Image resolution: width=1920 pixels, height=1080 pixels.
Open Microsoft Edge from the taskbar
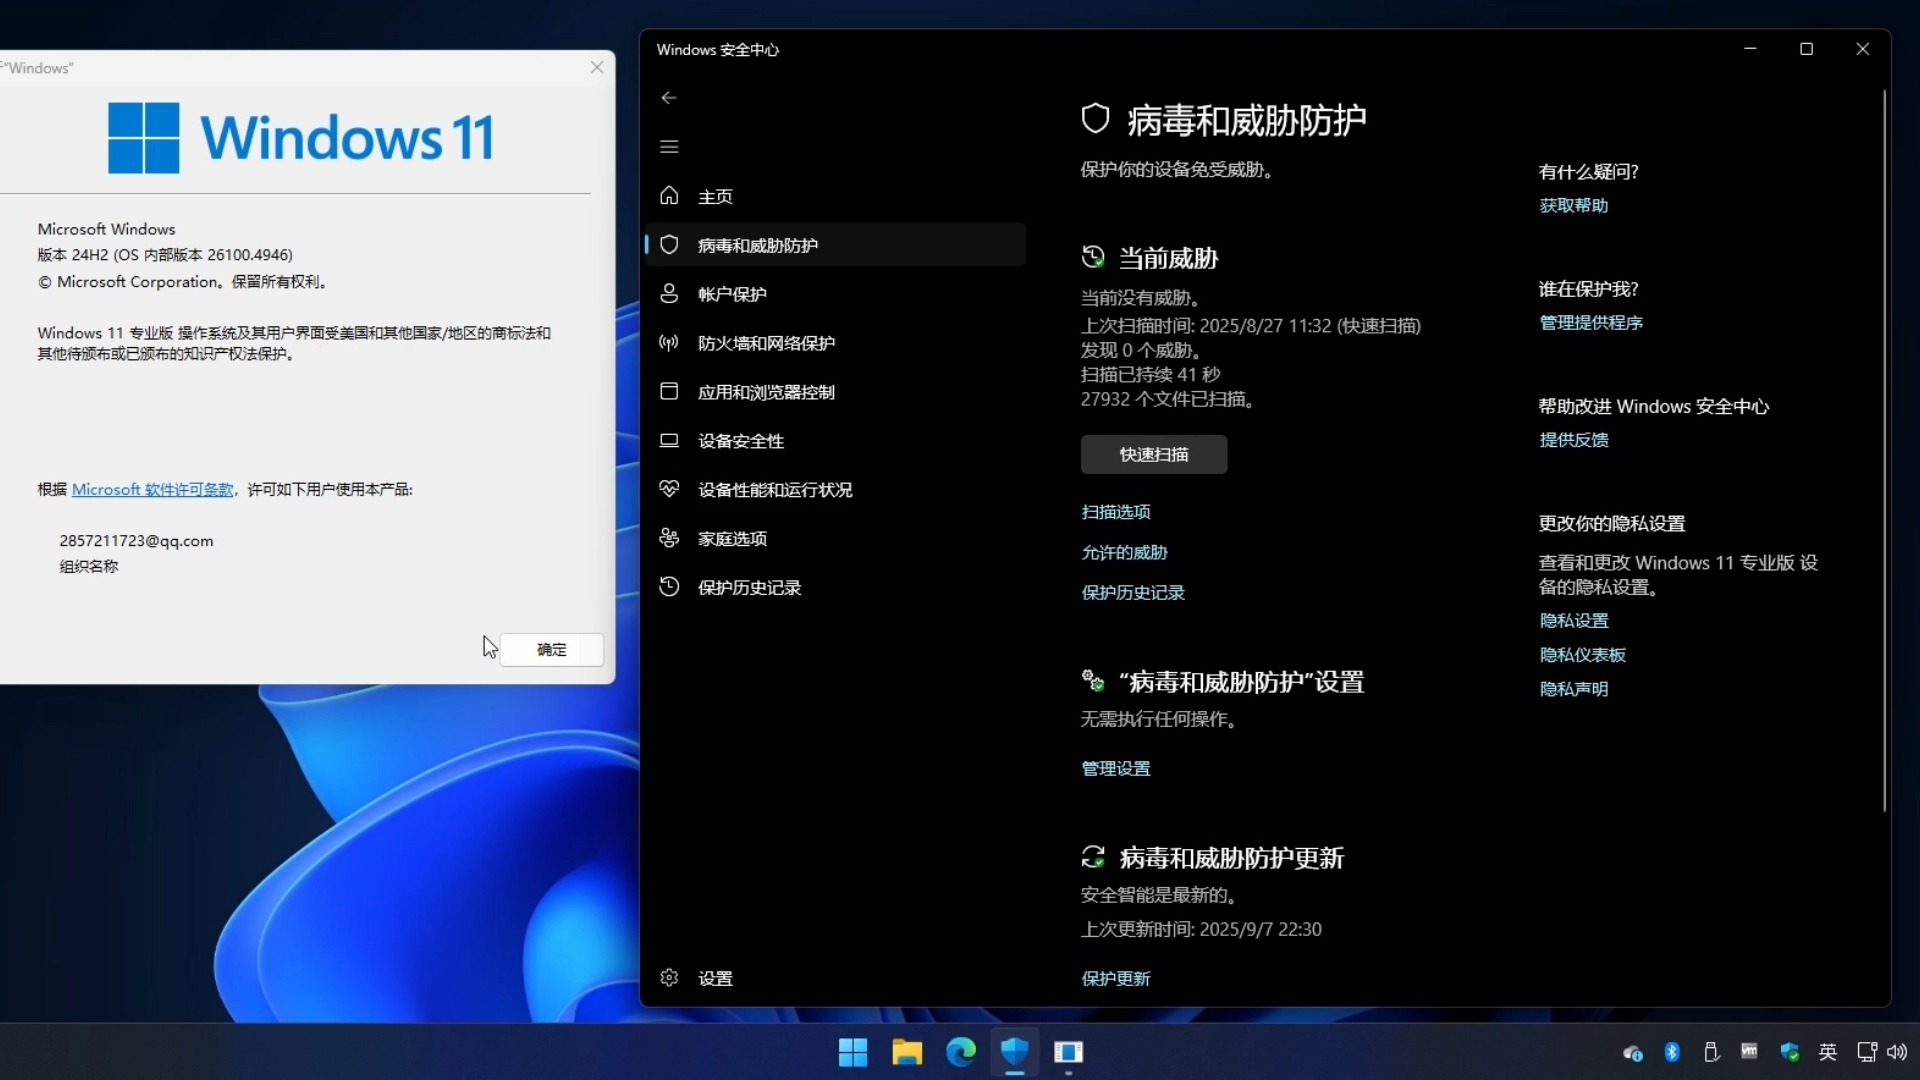tap(961, 1052)
